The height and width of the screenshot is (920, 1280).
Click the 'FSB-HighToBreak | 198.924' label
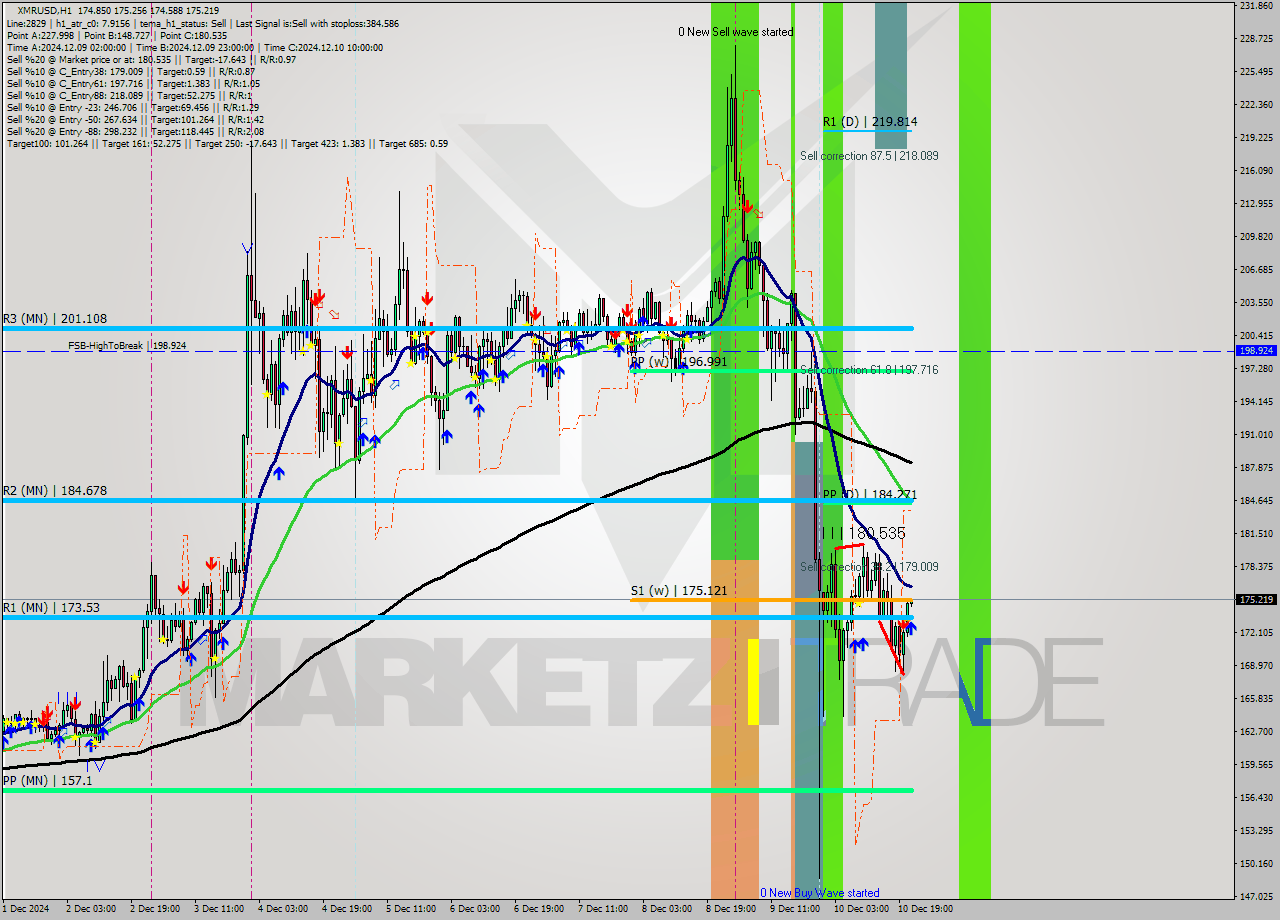[x=127, y=346]
